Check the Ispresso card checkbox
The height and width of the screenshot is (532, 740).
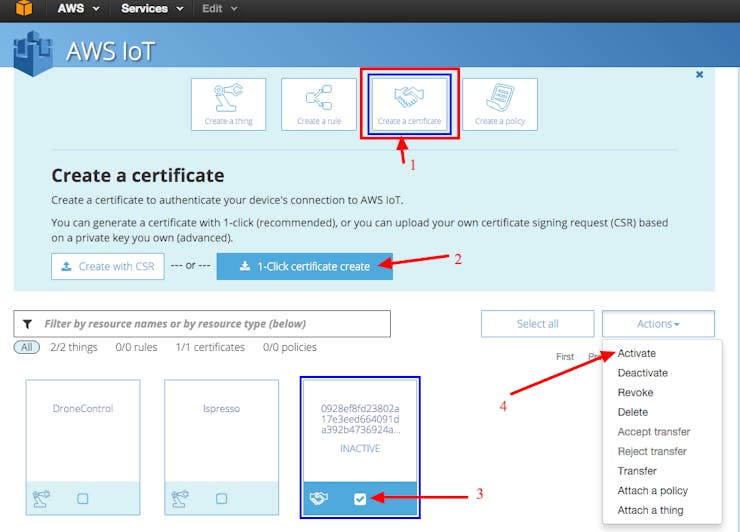[x=221, y=498]
